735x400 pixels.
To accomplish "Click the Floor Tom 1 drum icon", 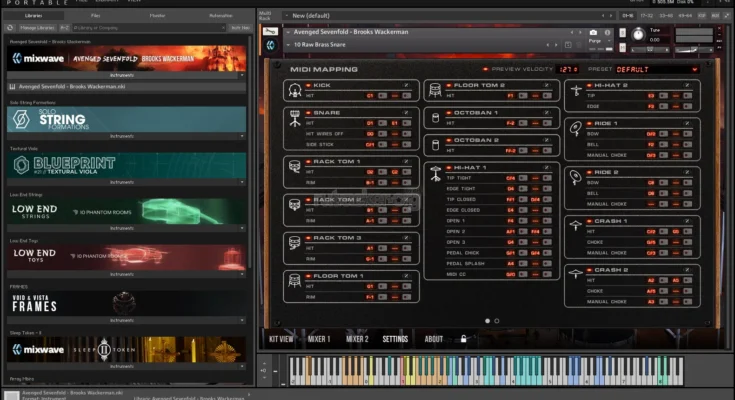I will [295, 281].
